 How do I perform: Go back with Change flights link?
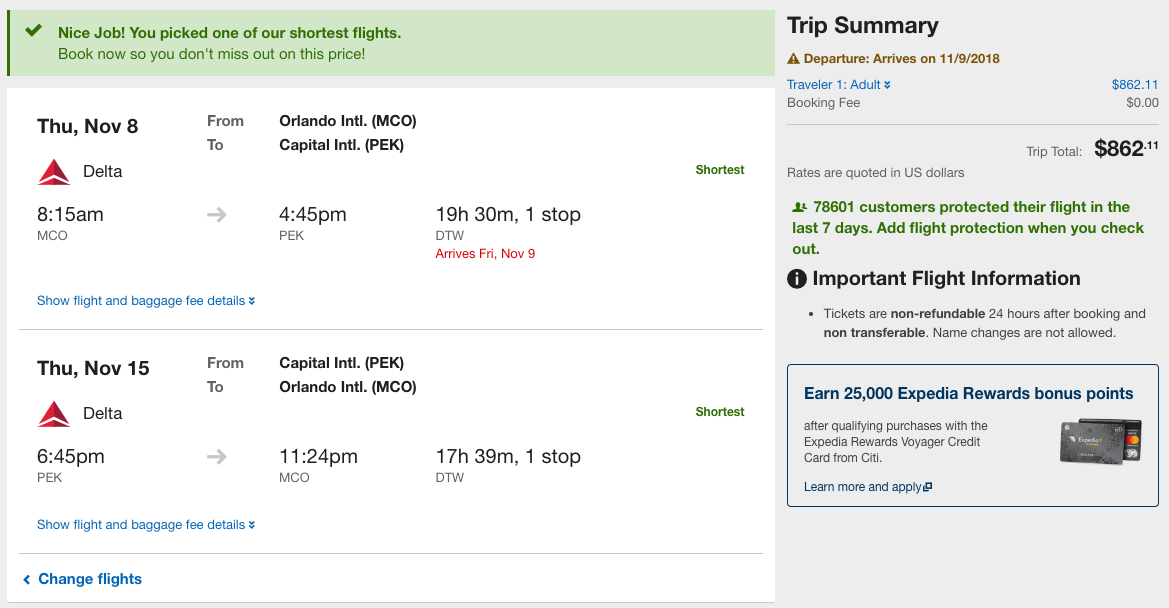point(82,579)
